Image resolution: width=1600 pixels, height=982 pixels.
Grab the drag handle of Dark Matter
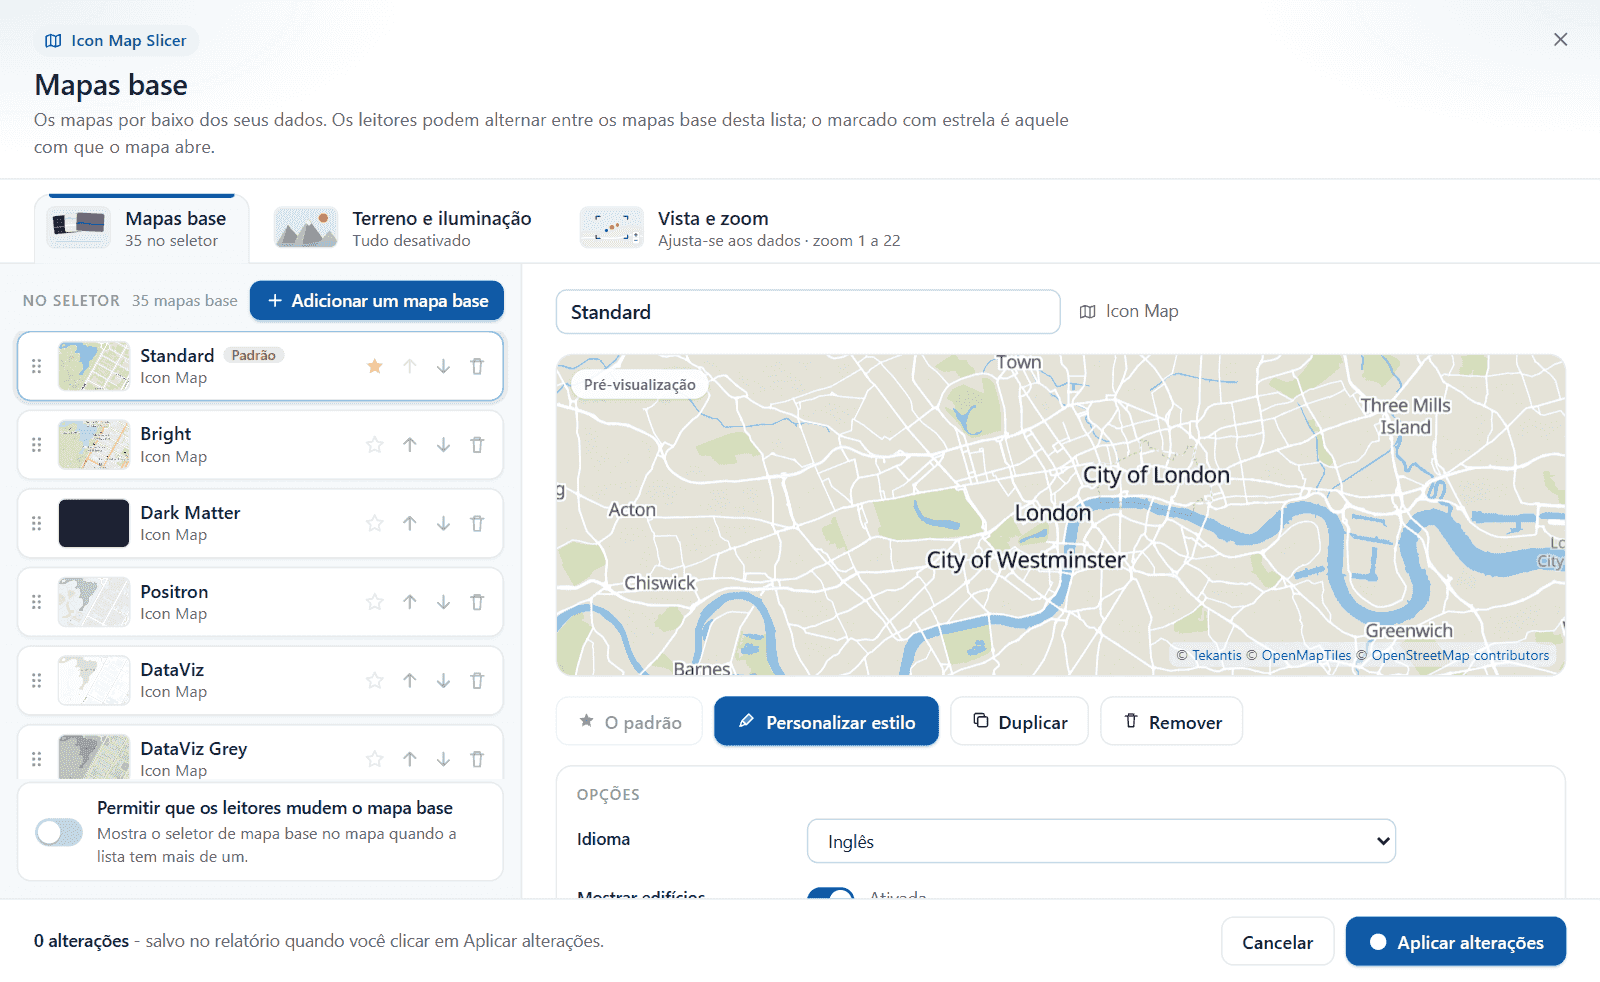(37, 523)
